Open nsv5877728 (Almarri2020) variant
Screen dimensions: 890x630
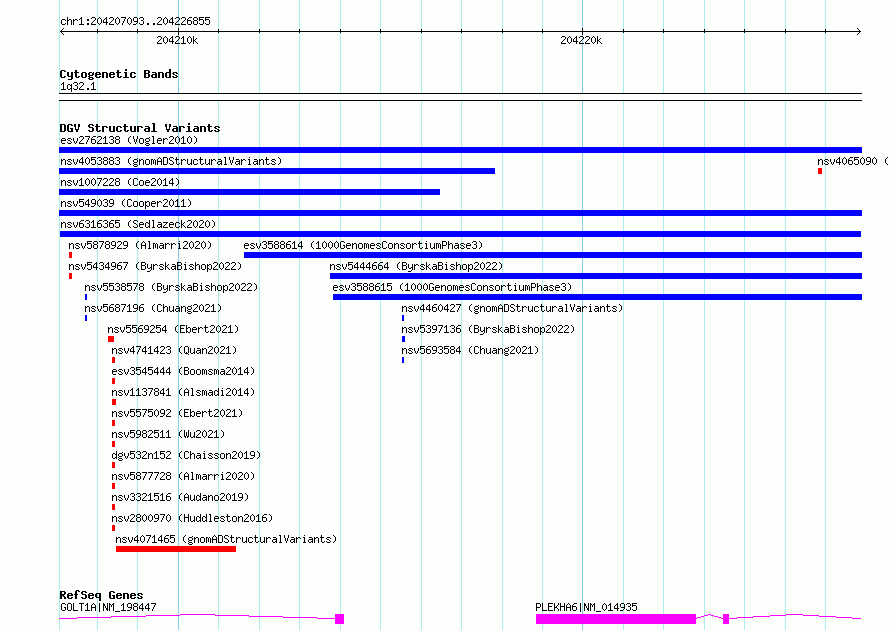click(183, 476)
